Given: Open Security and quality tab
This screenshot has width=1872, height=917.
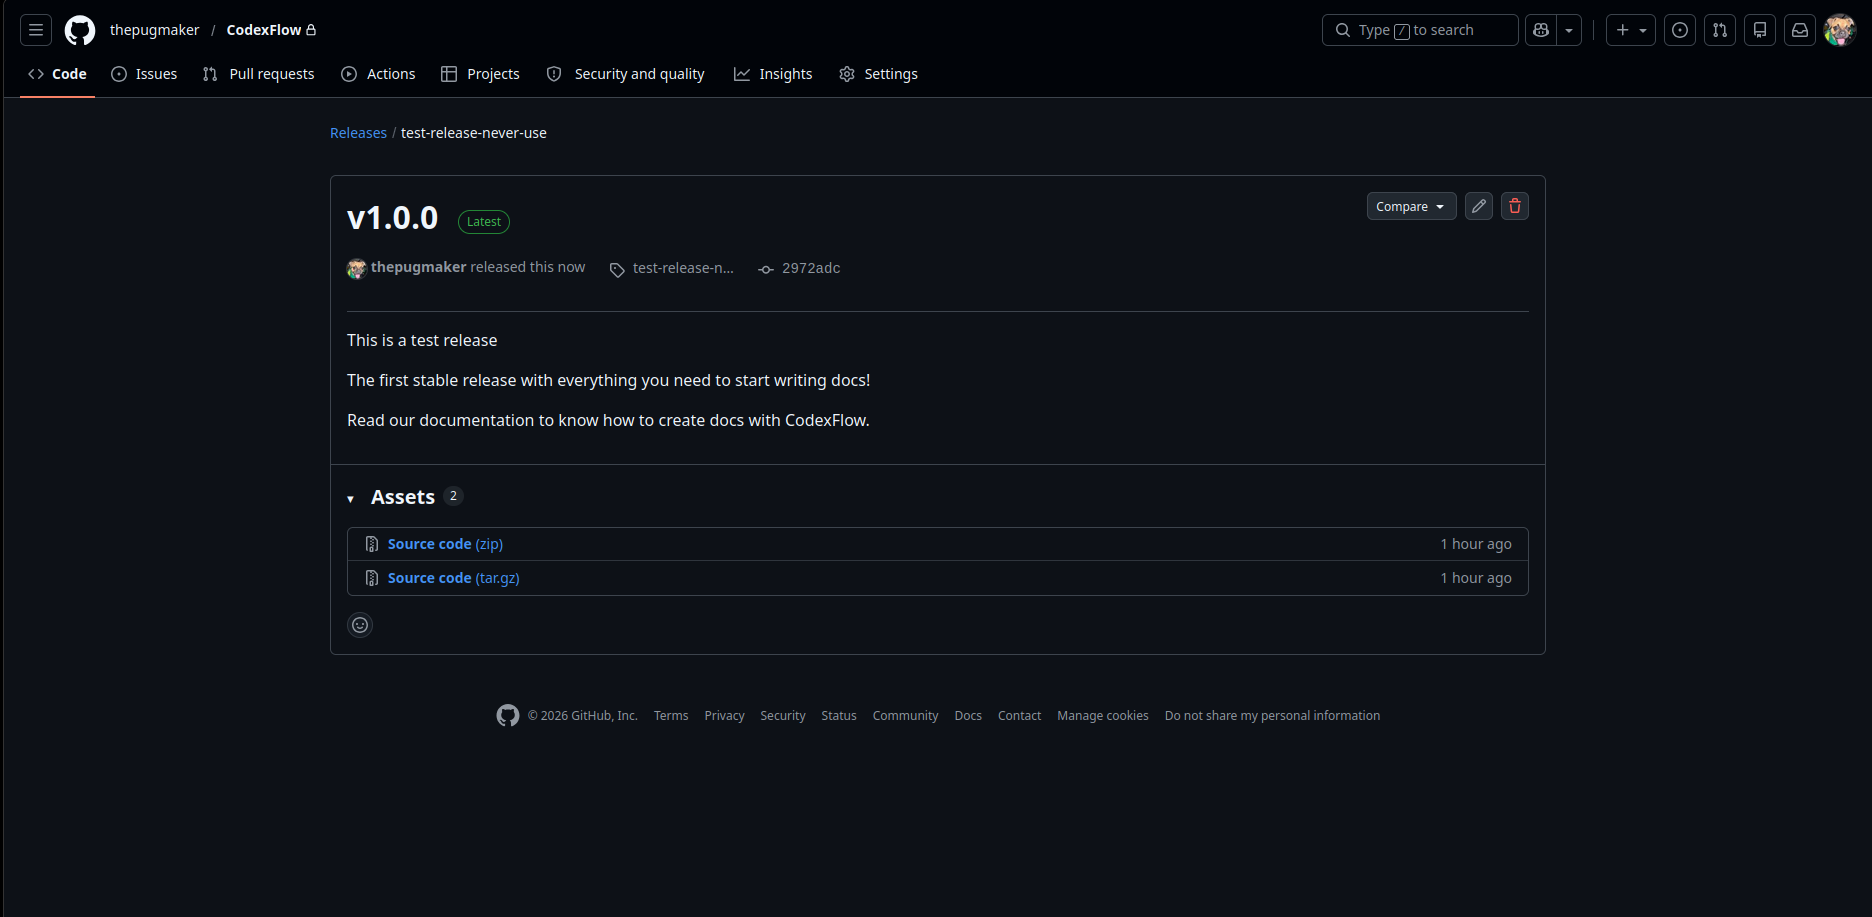Looking at the screenshot, I should 625,74.
